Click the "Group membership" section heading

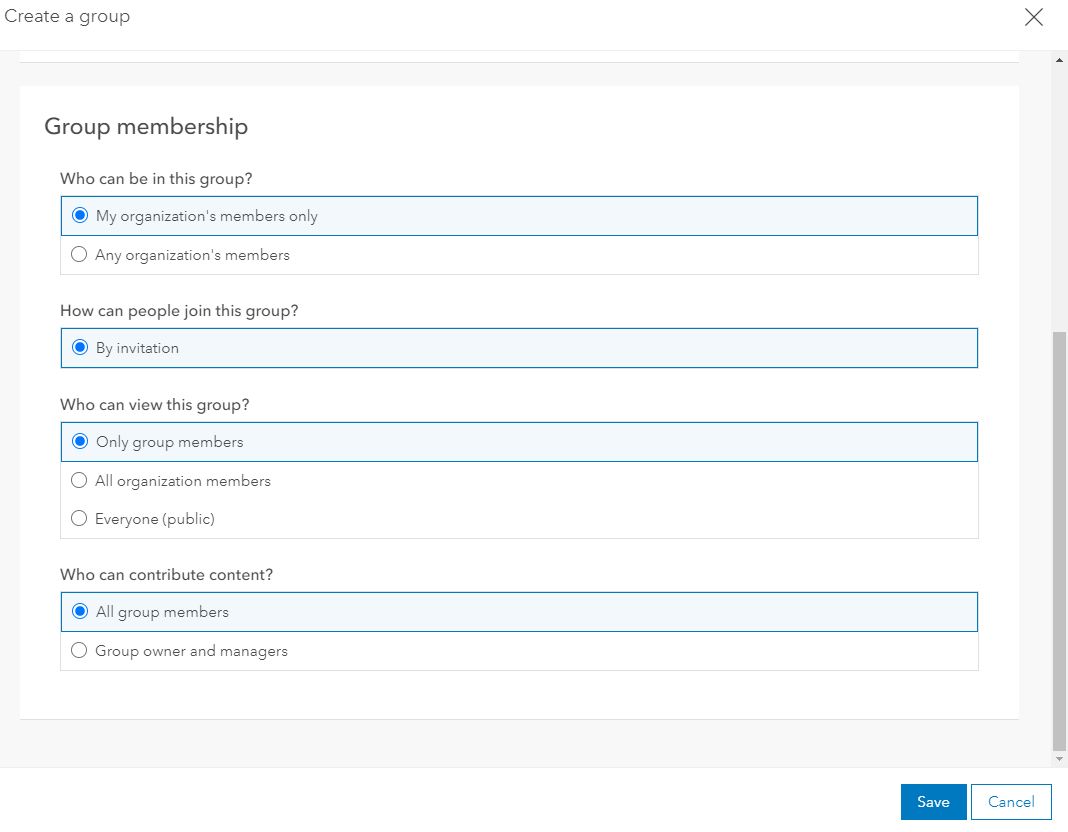(x=146, y=126)
